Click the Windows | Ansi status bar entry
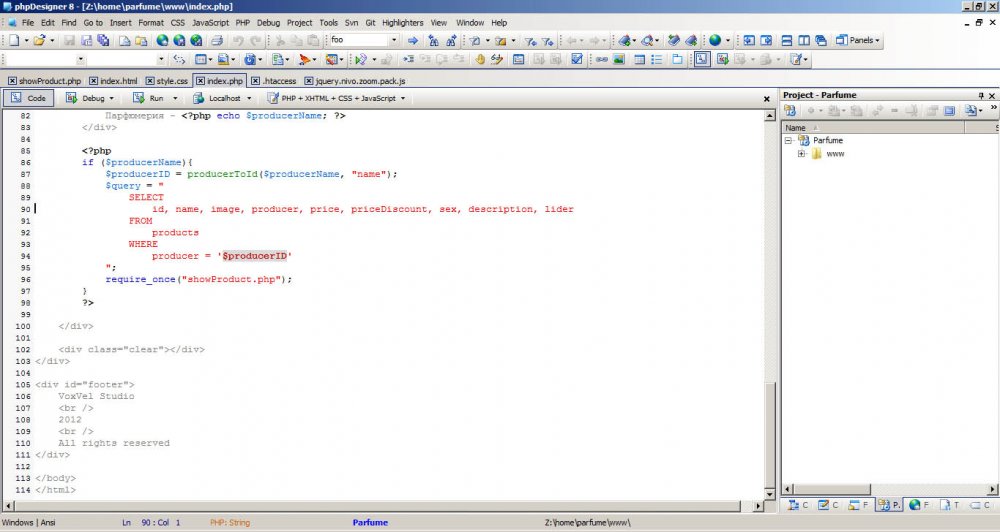 point(29,522)
